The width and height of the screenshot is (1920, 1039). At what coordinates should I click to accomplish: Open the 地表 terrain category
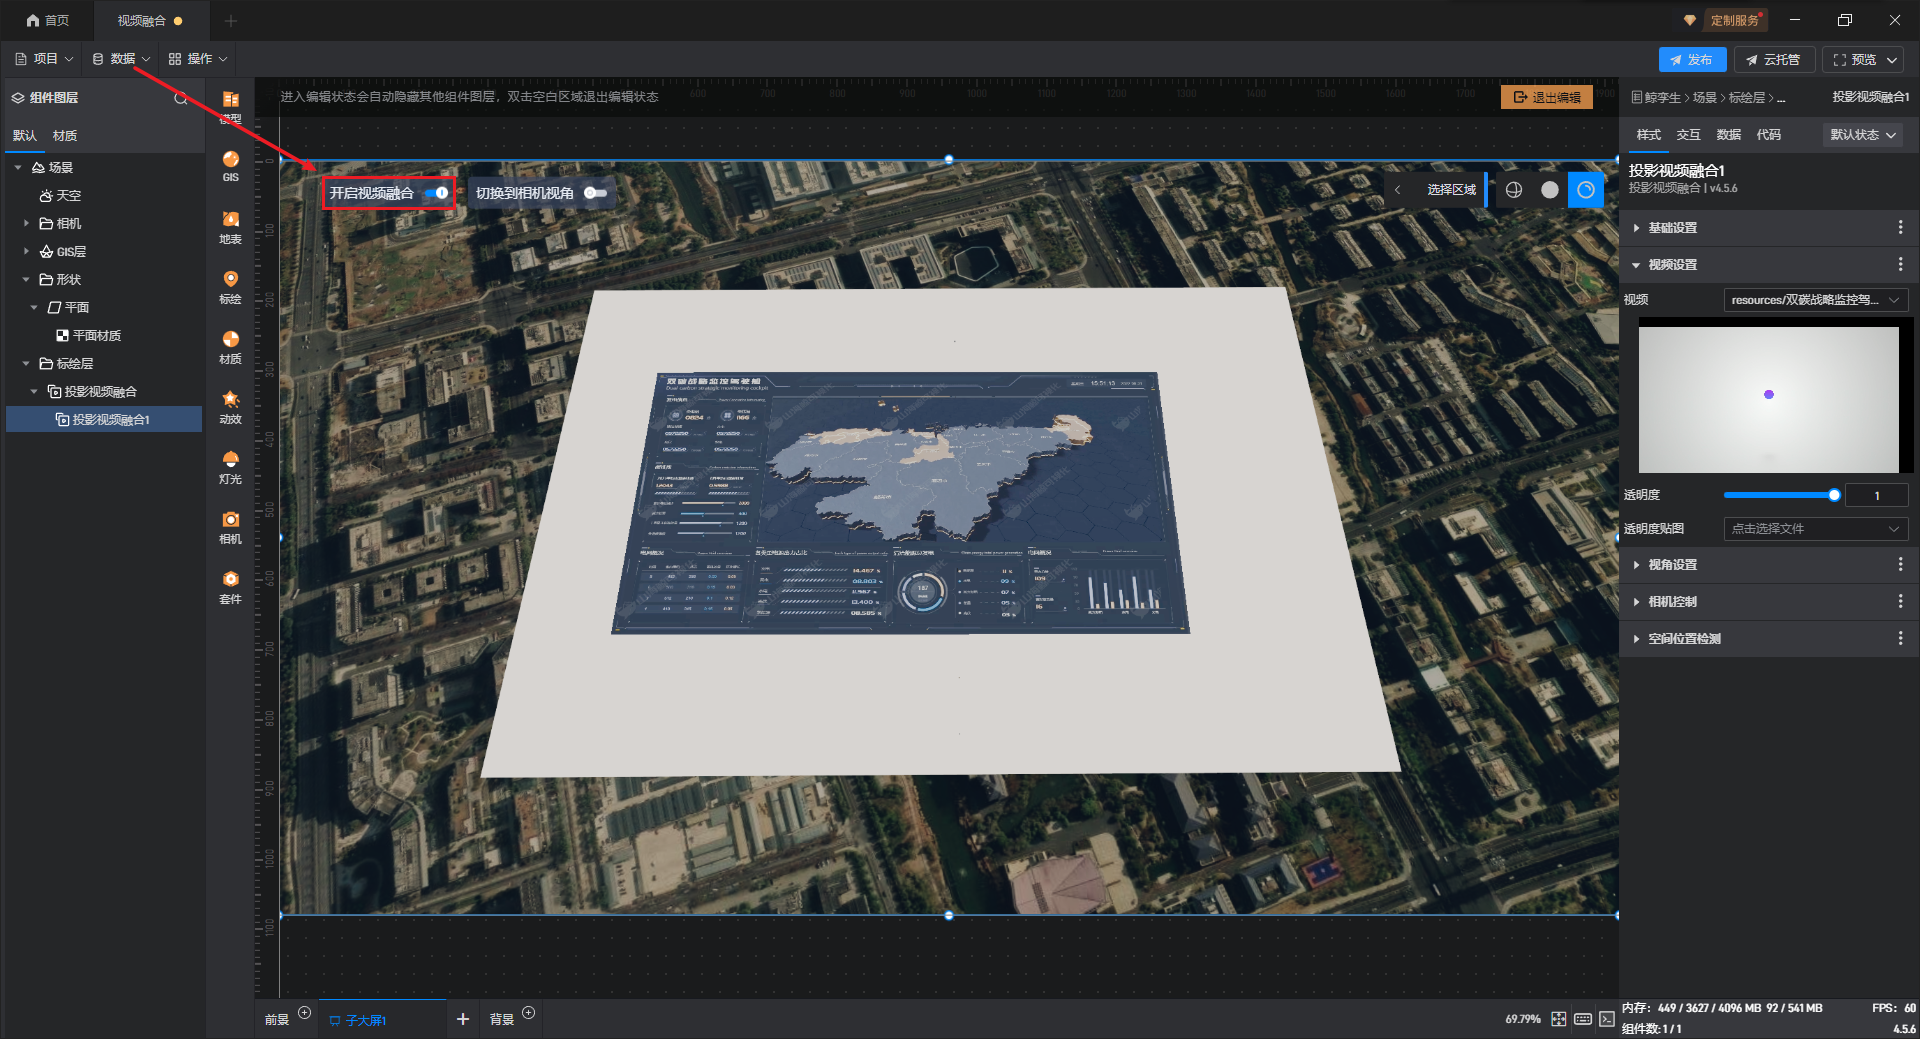click(x=230, y=227)
